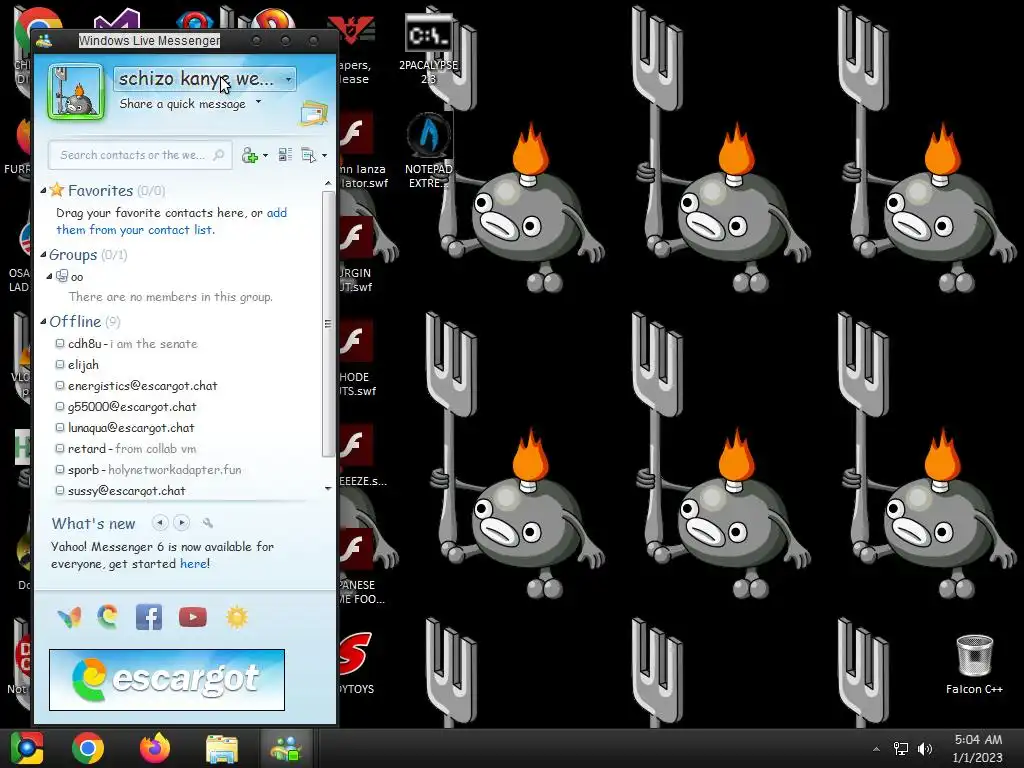Show next What's new item
This screenshot has width=1024, height=768.
[x=182, y=522]
